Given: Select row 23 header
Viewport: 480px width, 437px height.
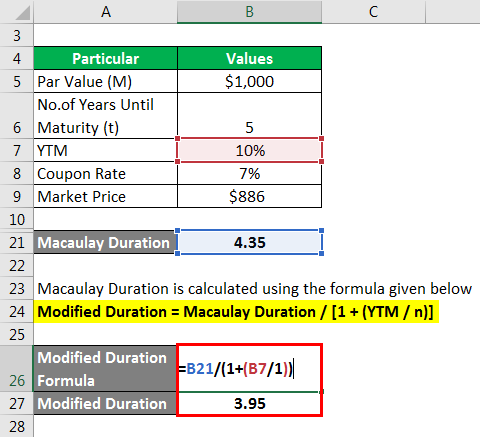Looking at the screenshot, I should [x=17, y=288].
